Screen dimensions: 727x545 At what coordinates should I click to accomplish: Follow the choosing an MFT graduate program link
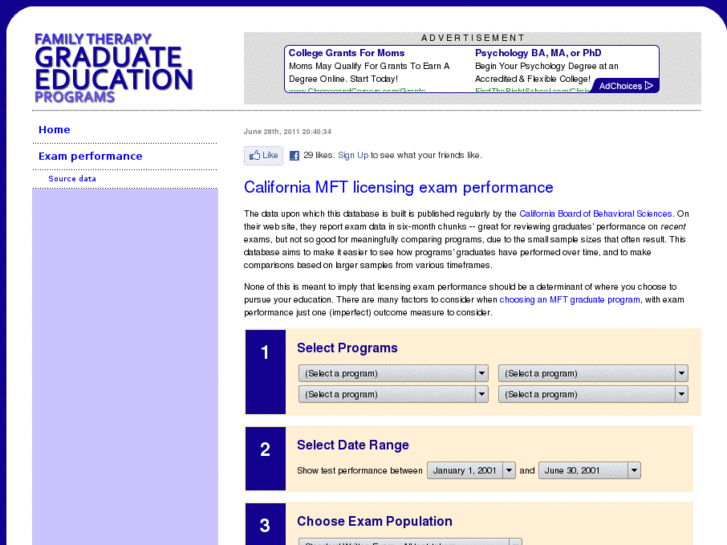[x=569, y=300]
